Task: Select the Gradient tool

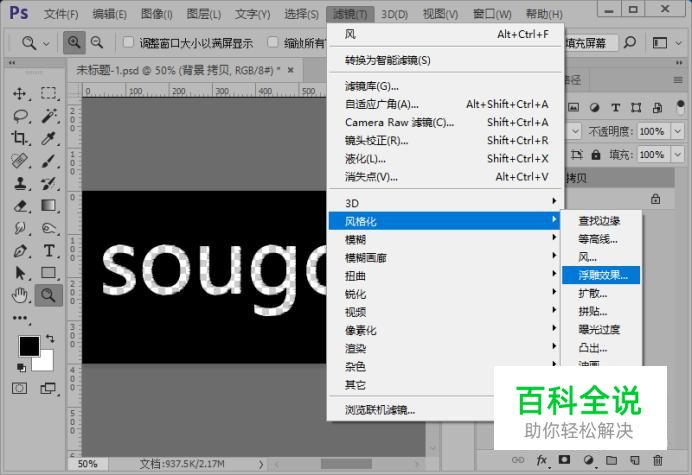Action: tap(49, 205)
